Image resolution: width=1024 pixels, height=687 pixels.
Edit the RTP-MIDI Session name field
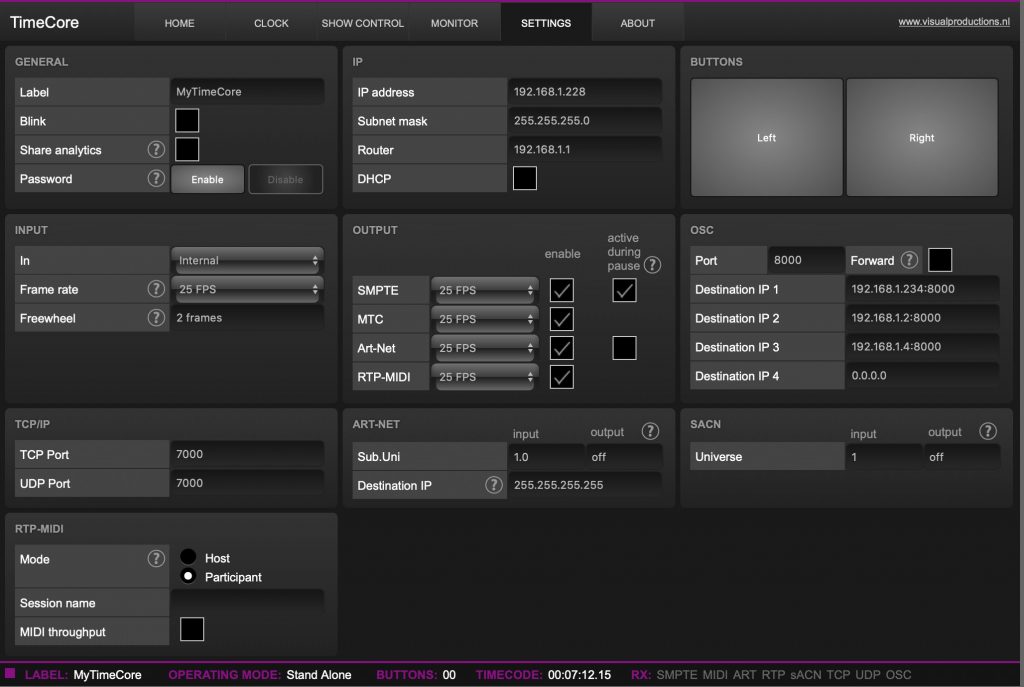248,602
